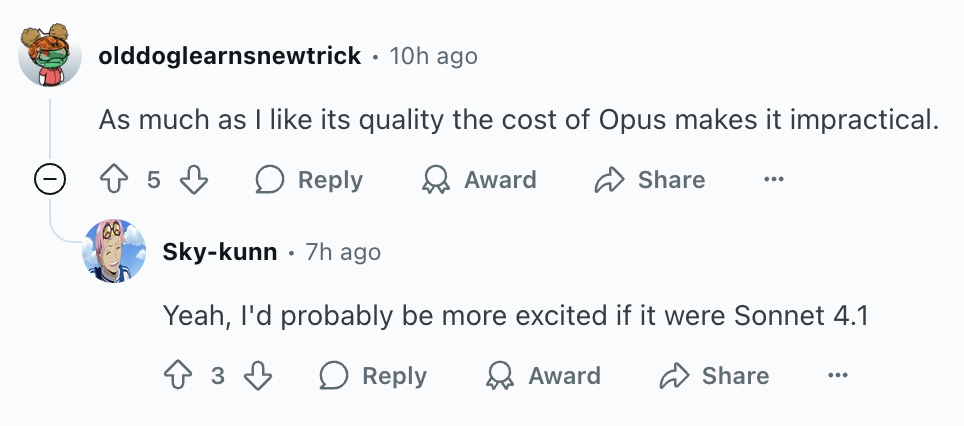Click the Reply text under Sonnet 4.1 comment
Screen dimensions: 964x426
(394, 376)
